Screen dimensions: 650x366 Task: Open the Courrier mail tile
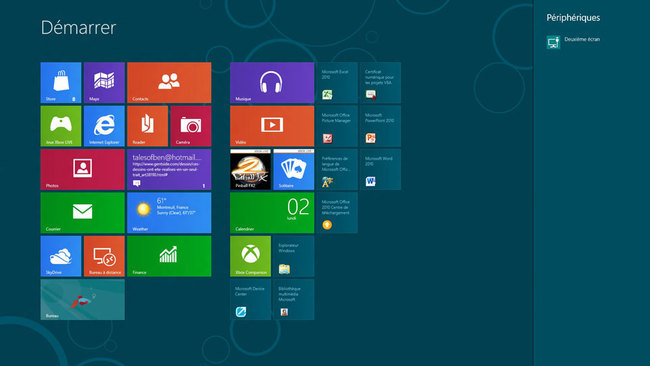pyautogui.click(x=82, y=213)
